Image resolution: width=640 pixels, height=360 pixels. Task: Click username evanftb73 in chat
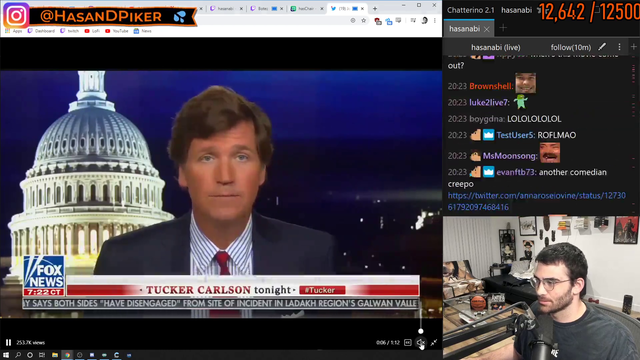[516, 172]
